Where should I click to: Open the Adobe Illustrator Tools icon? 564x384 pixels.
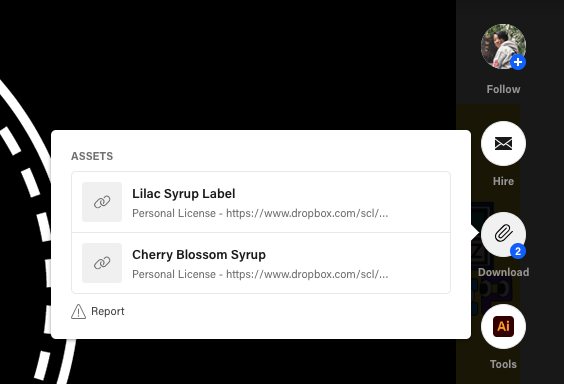(503, 326)
